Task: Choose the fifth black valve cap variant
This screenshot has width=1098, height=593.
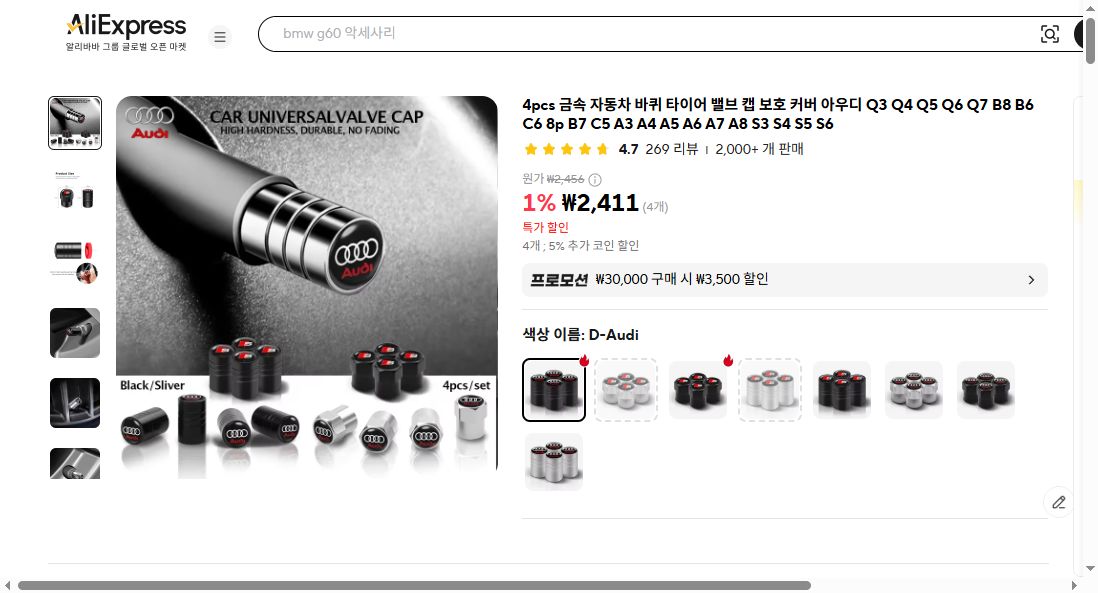Action: pyautogui.click(x=842, y=390)
